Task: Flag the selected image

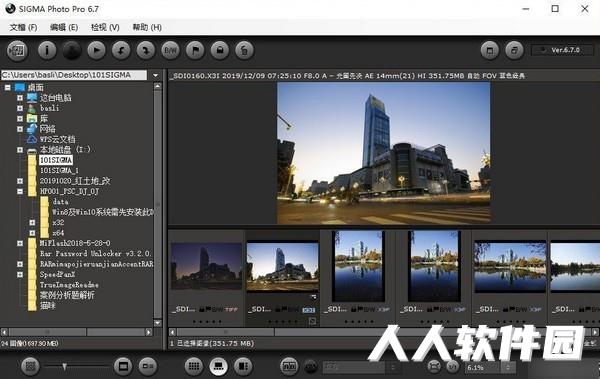Action: point(195,50)
